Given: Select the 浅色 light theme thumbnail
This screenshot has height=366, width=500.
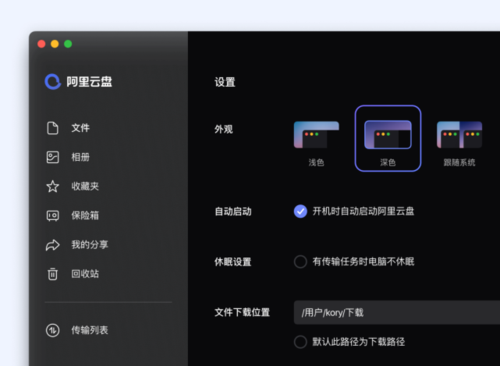Looking at the screenshot, I should click(x=316, y=135).
